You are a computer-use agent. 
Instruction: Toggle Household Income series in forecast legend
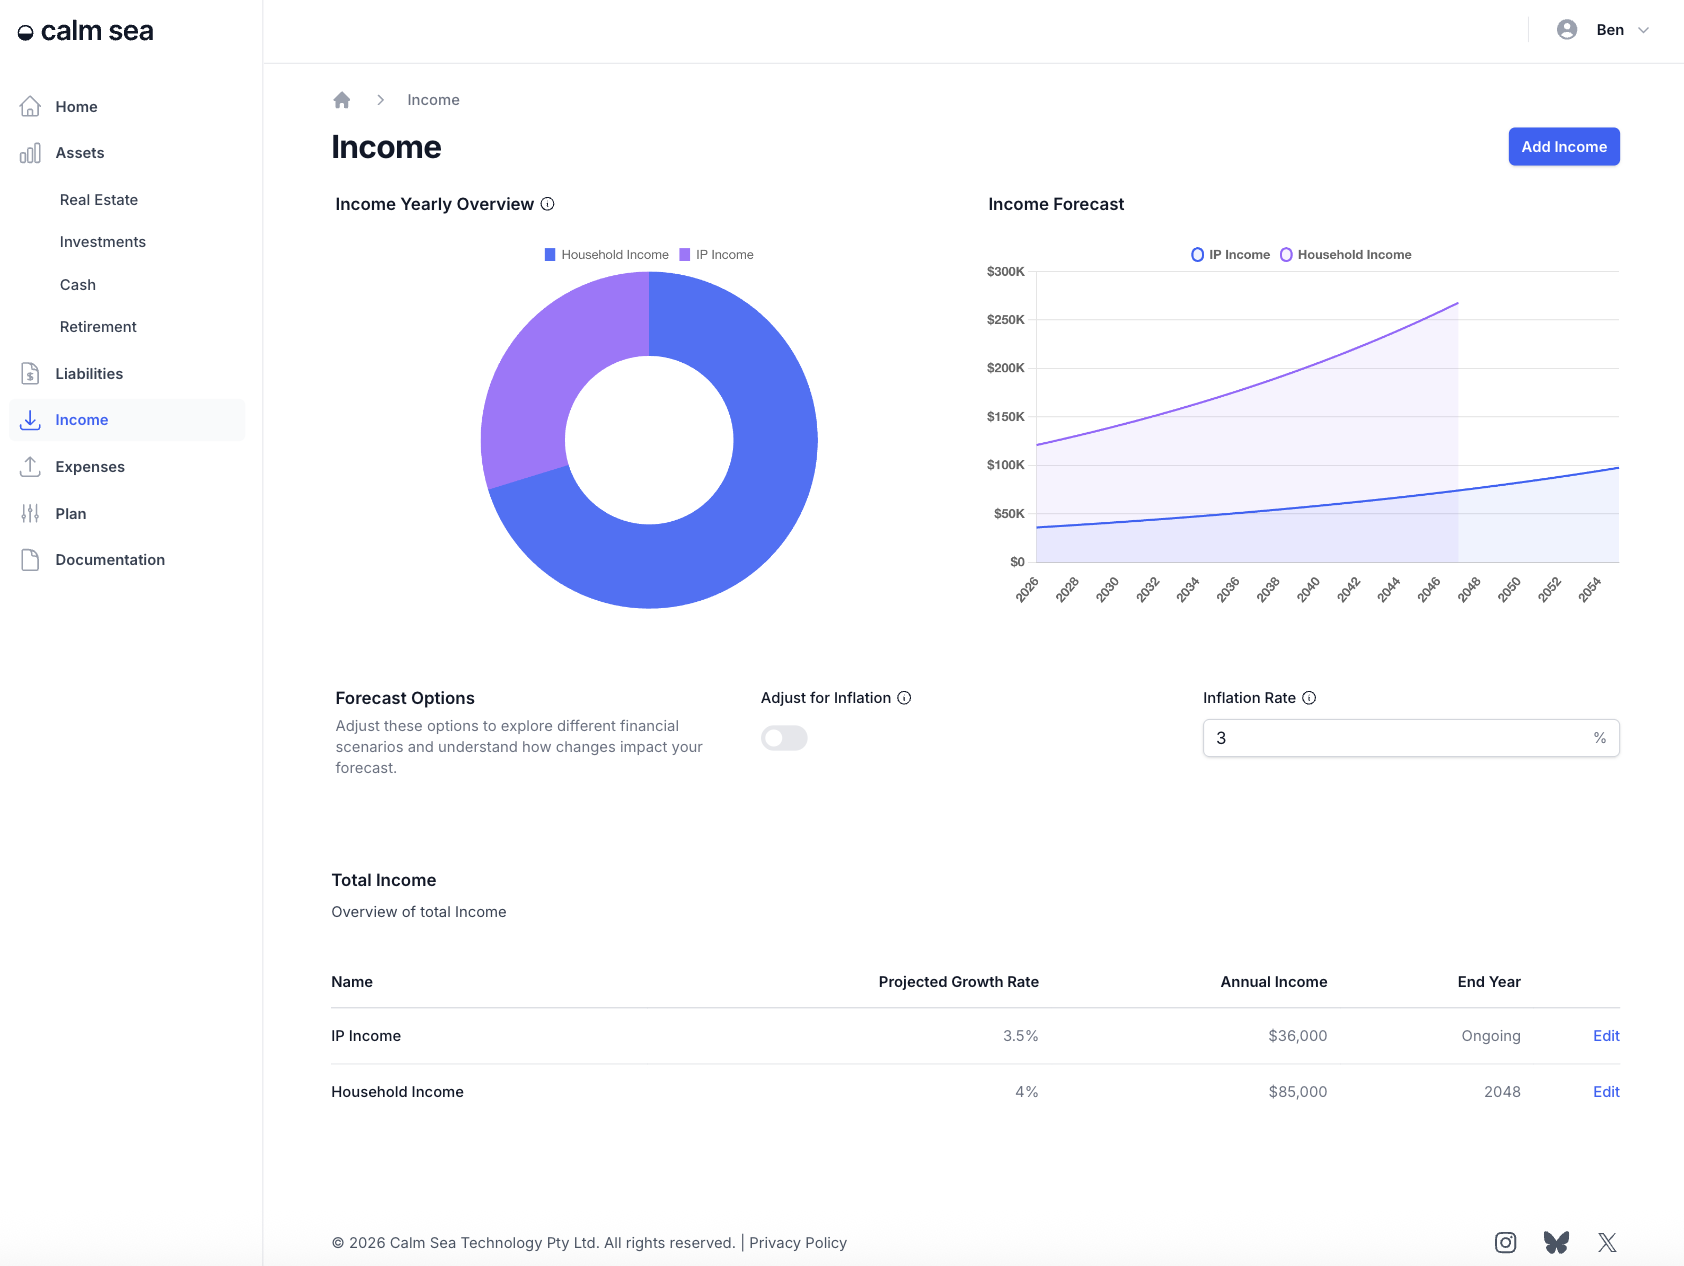pyautogui.click(x=1345, y=255)
